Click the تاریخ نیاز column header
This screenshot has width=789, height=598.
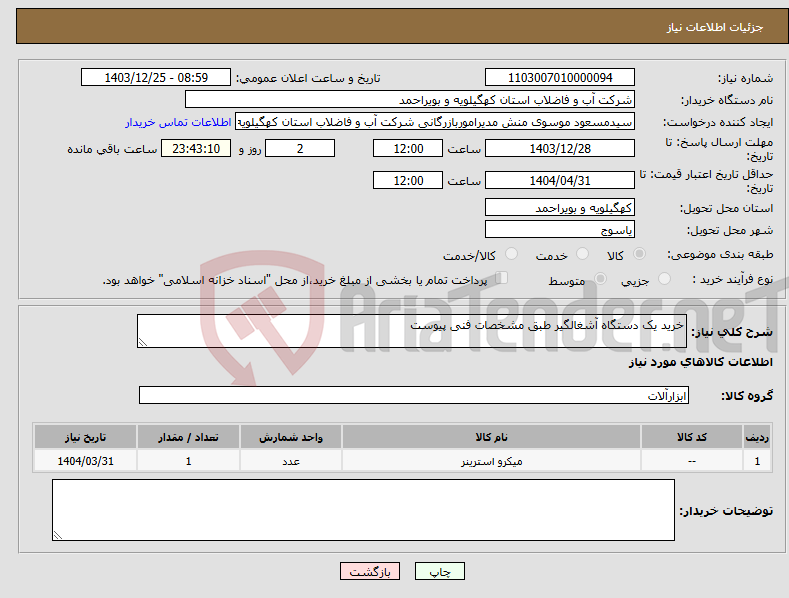tap(85, 437)
